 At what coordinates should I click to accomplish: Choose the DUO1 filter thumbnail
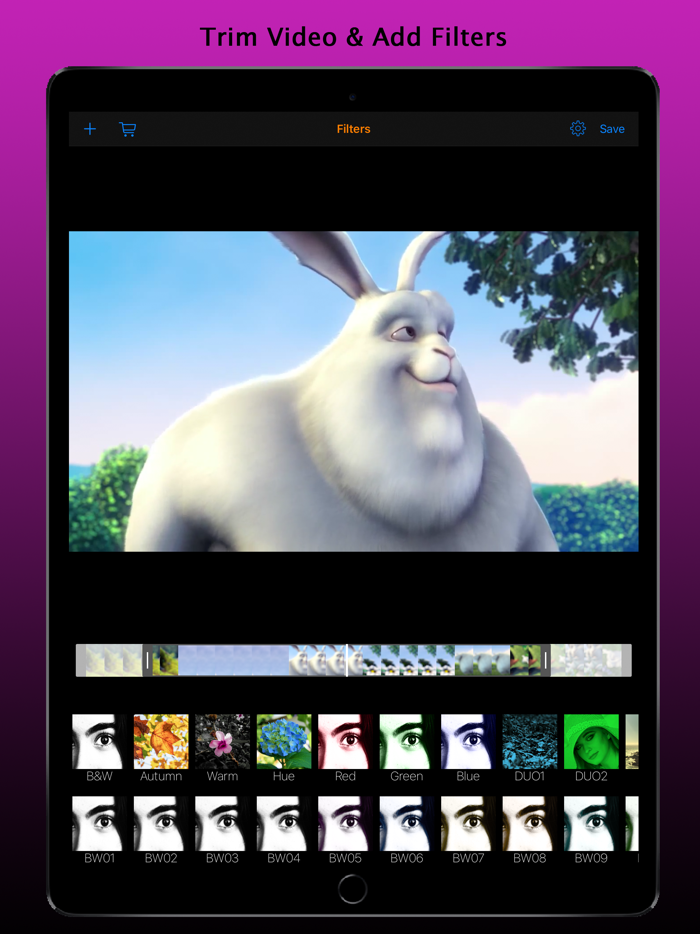530,742
